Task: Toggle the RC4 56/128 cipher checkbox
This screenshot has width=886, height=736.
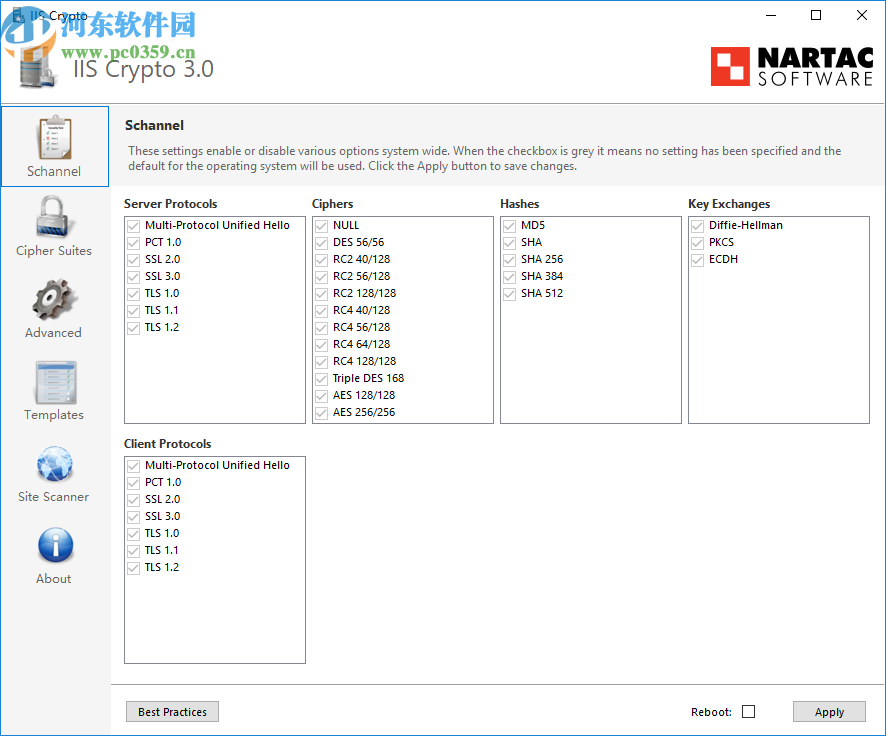Action: pyautogui.click(x=322, y=328)
